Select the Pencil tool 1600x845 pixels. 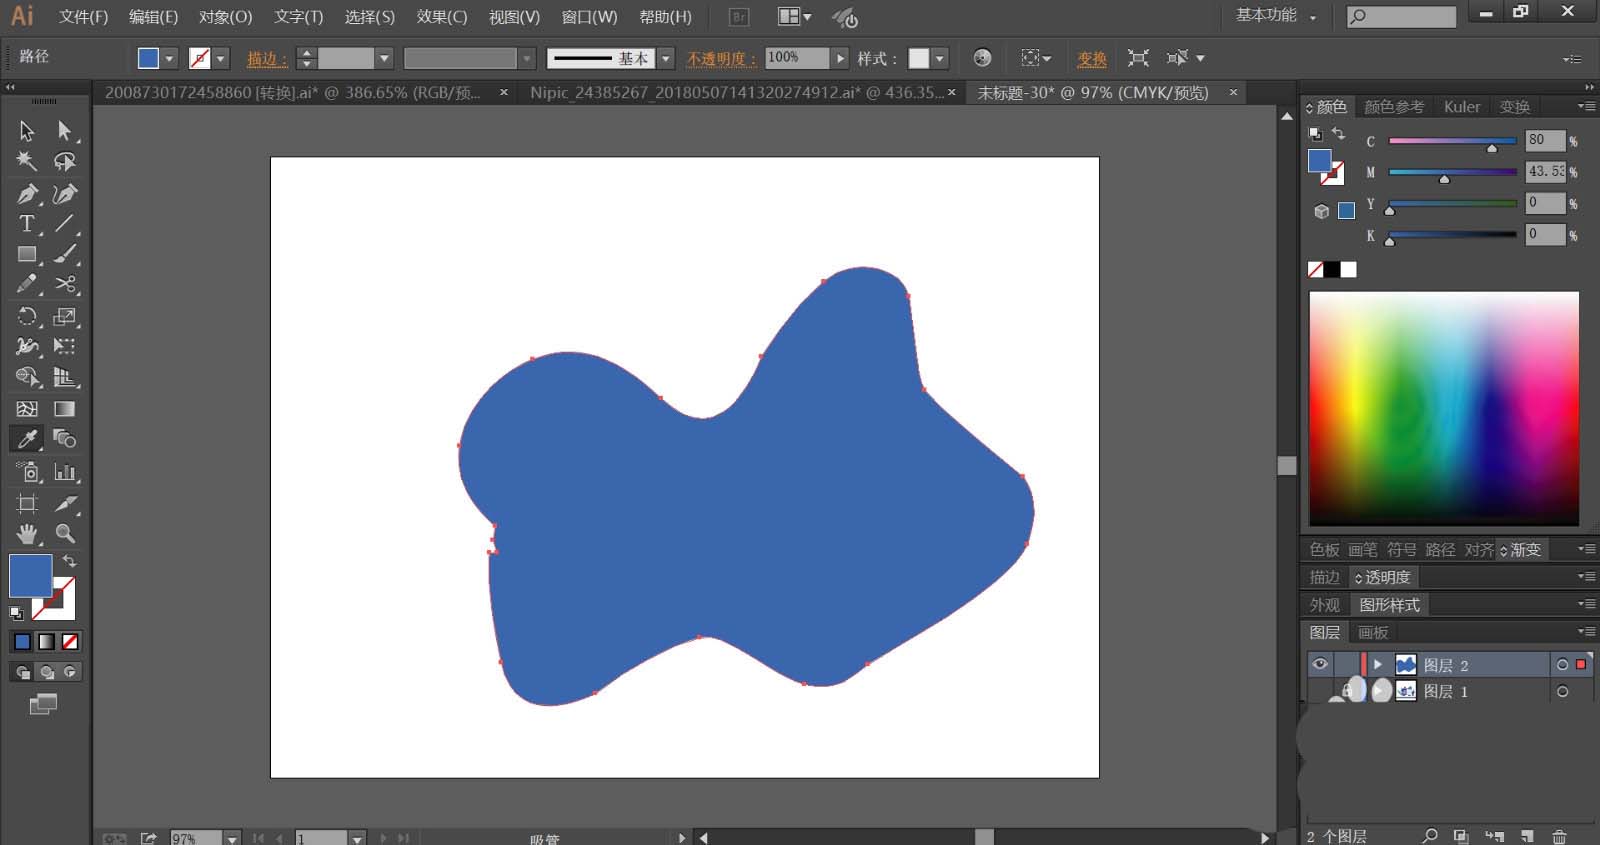coord(27,285)
